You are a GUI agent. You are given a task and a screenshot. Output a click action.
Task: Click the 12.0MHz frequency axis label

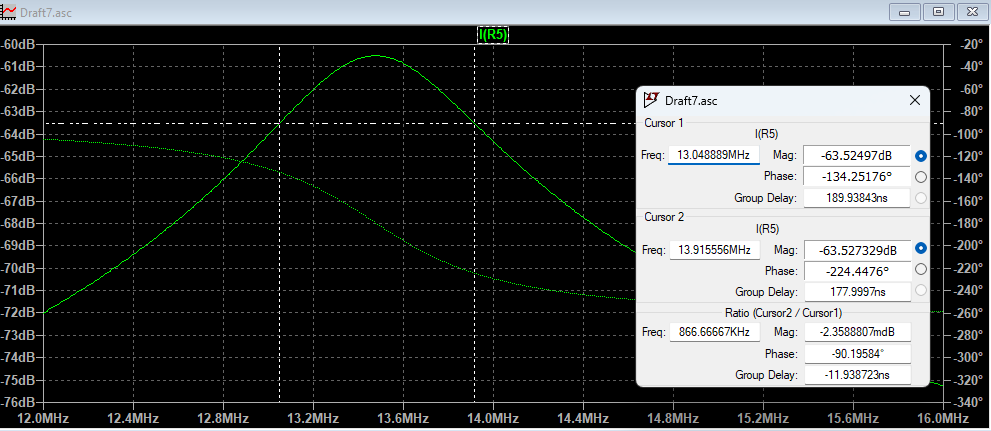tap(44, 418)
